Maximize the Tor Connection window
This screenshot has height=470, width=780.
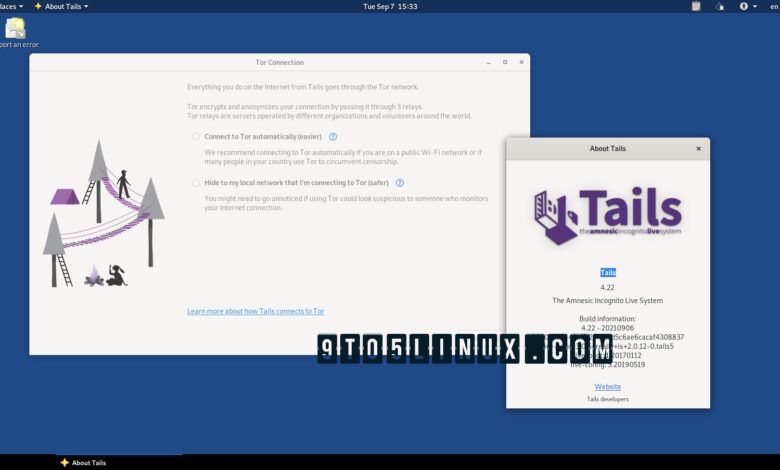505,63
